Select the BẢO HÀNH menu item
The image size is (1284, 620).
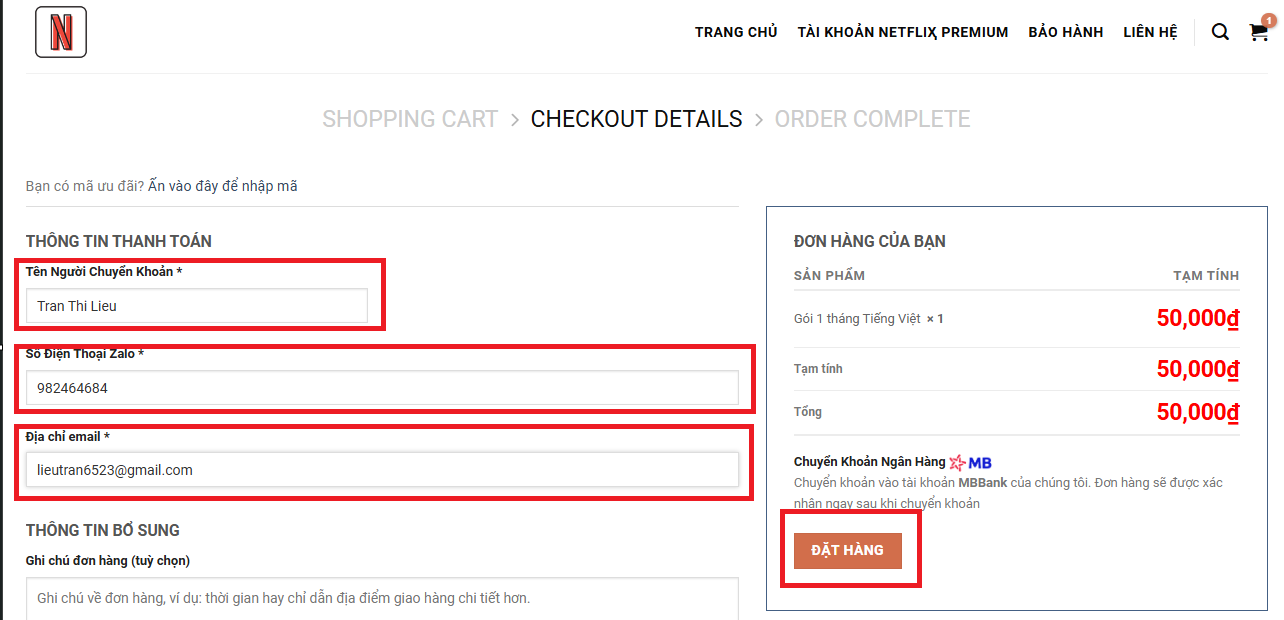[1065, 32]
